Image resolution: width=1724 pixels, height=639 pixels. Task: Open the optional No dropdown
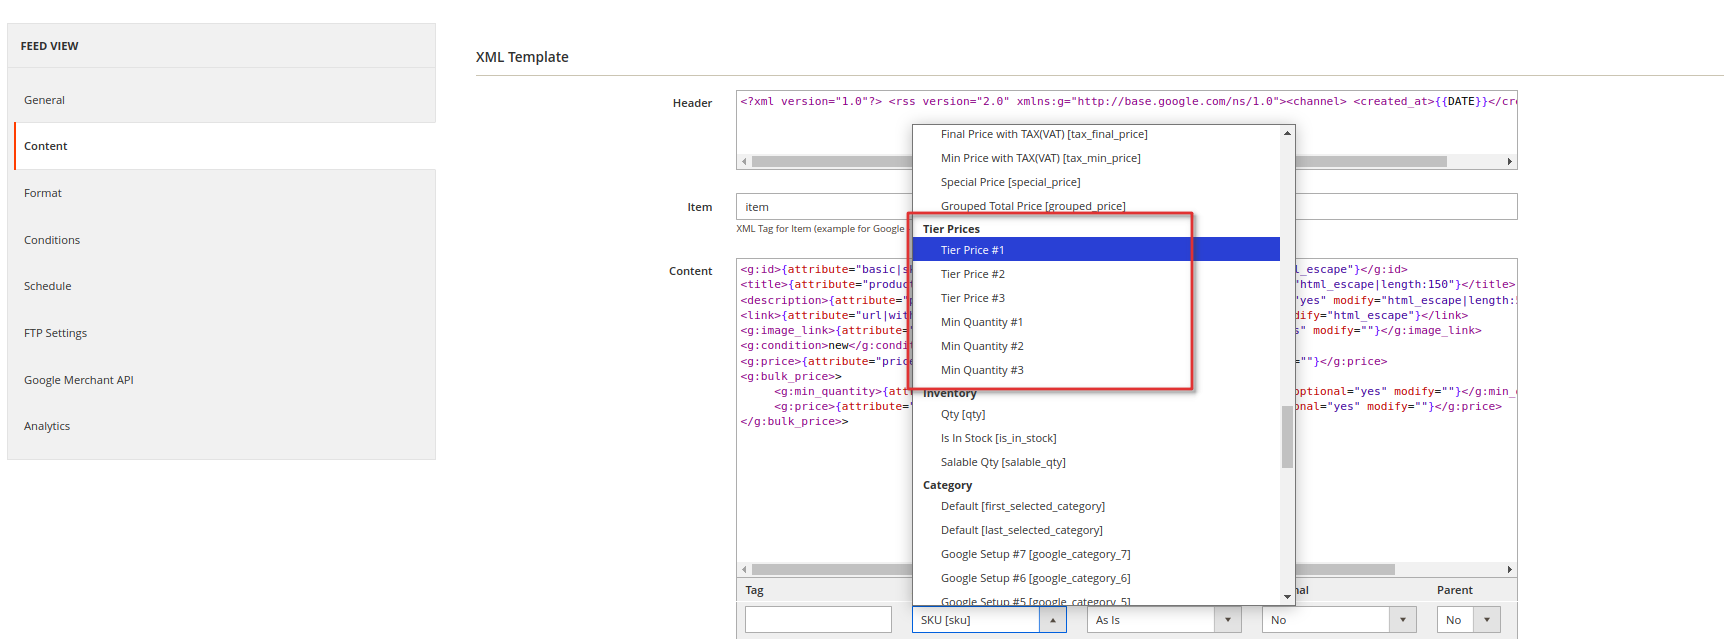point(1340,620)
